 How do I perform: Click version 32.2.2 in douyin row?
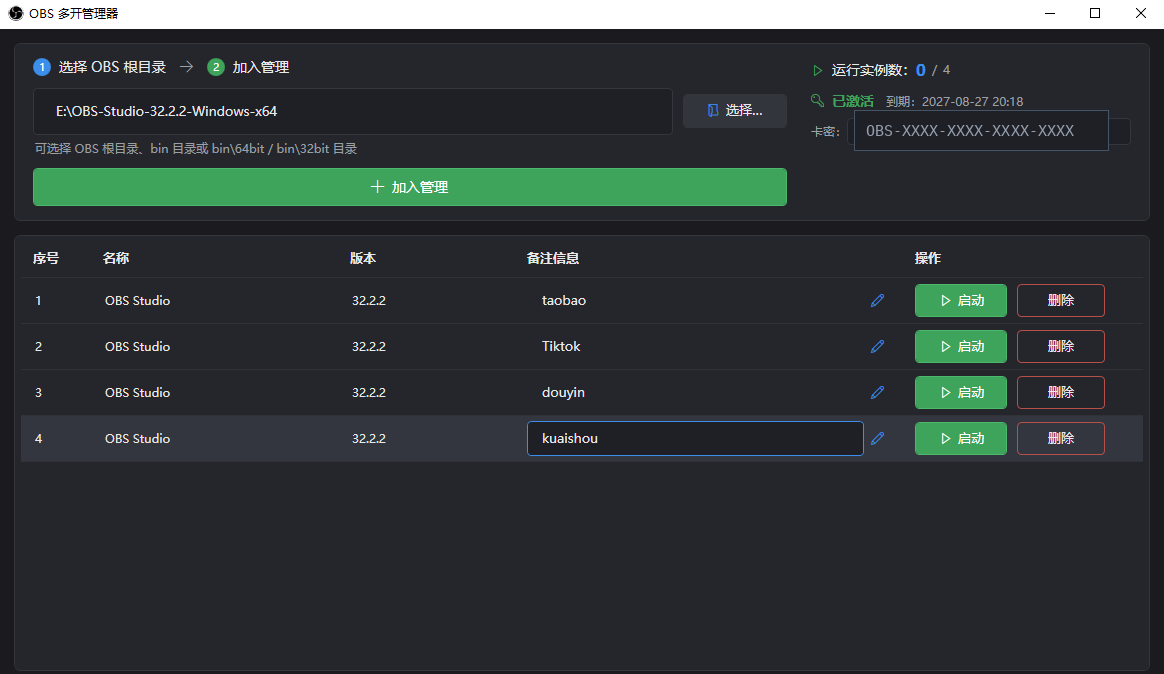click(369, 393)
